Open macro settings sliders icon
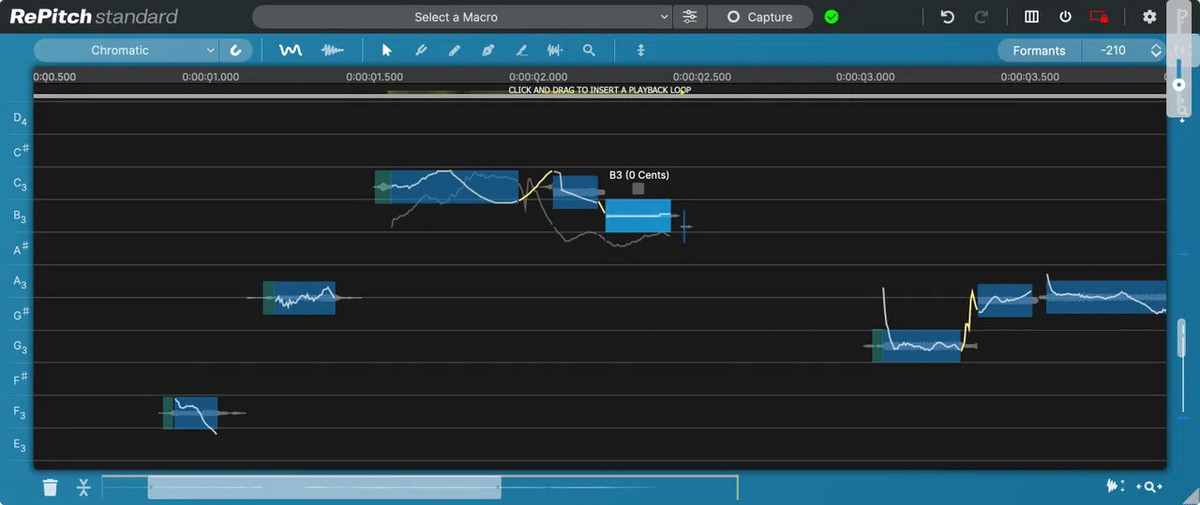This screenshot has height=505, width=1200. point(690,17)
